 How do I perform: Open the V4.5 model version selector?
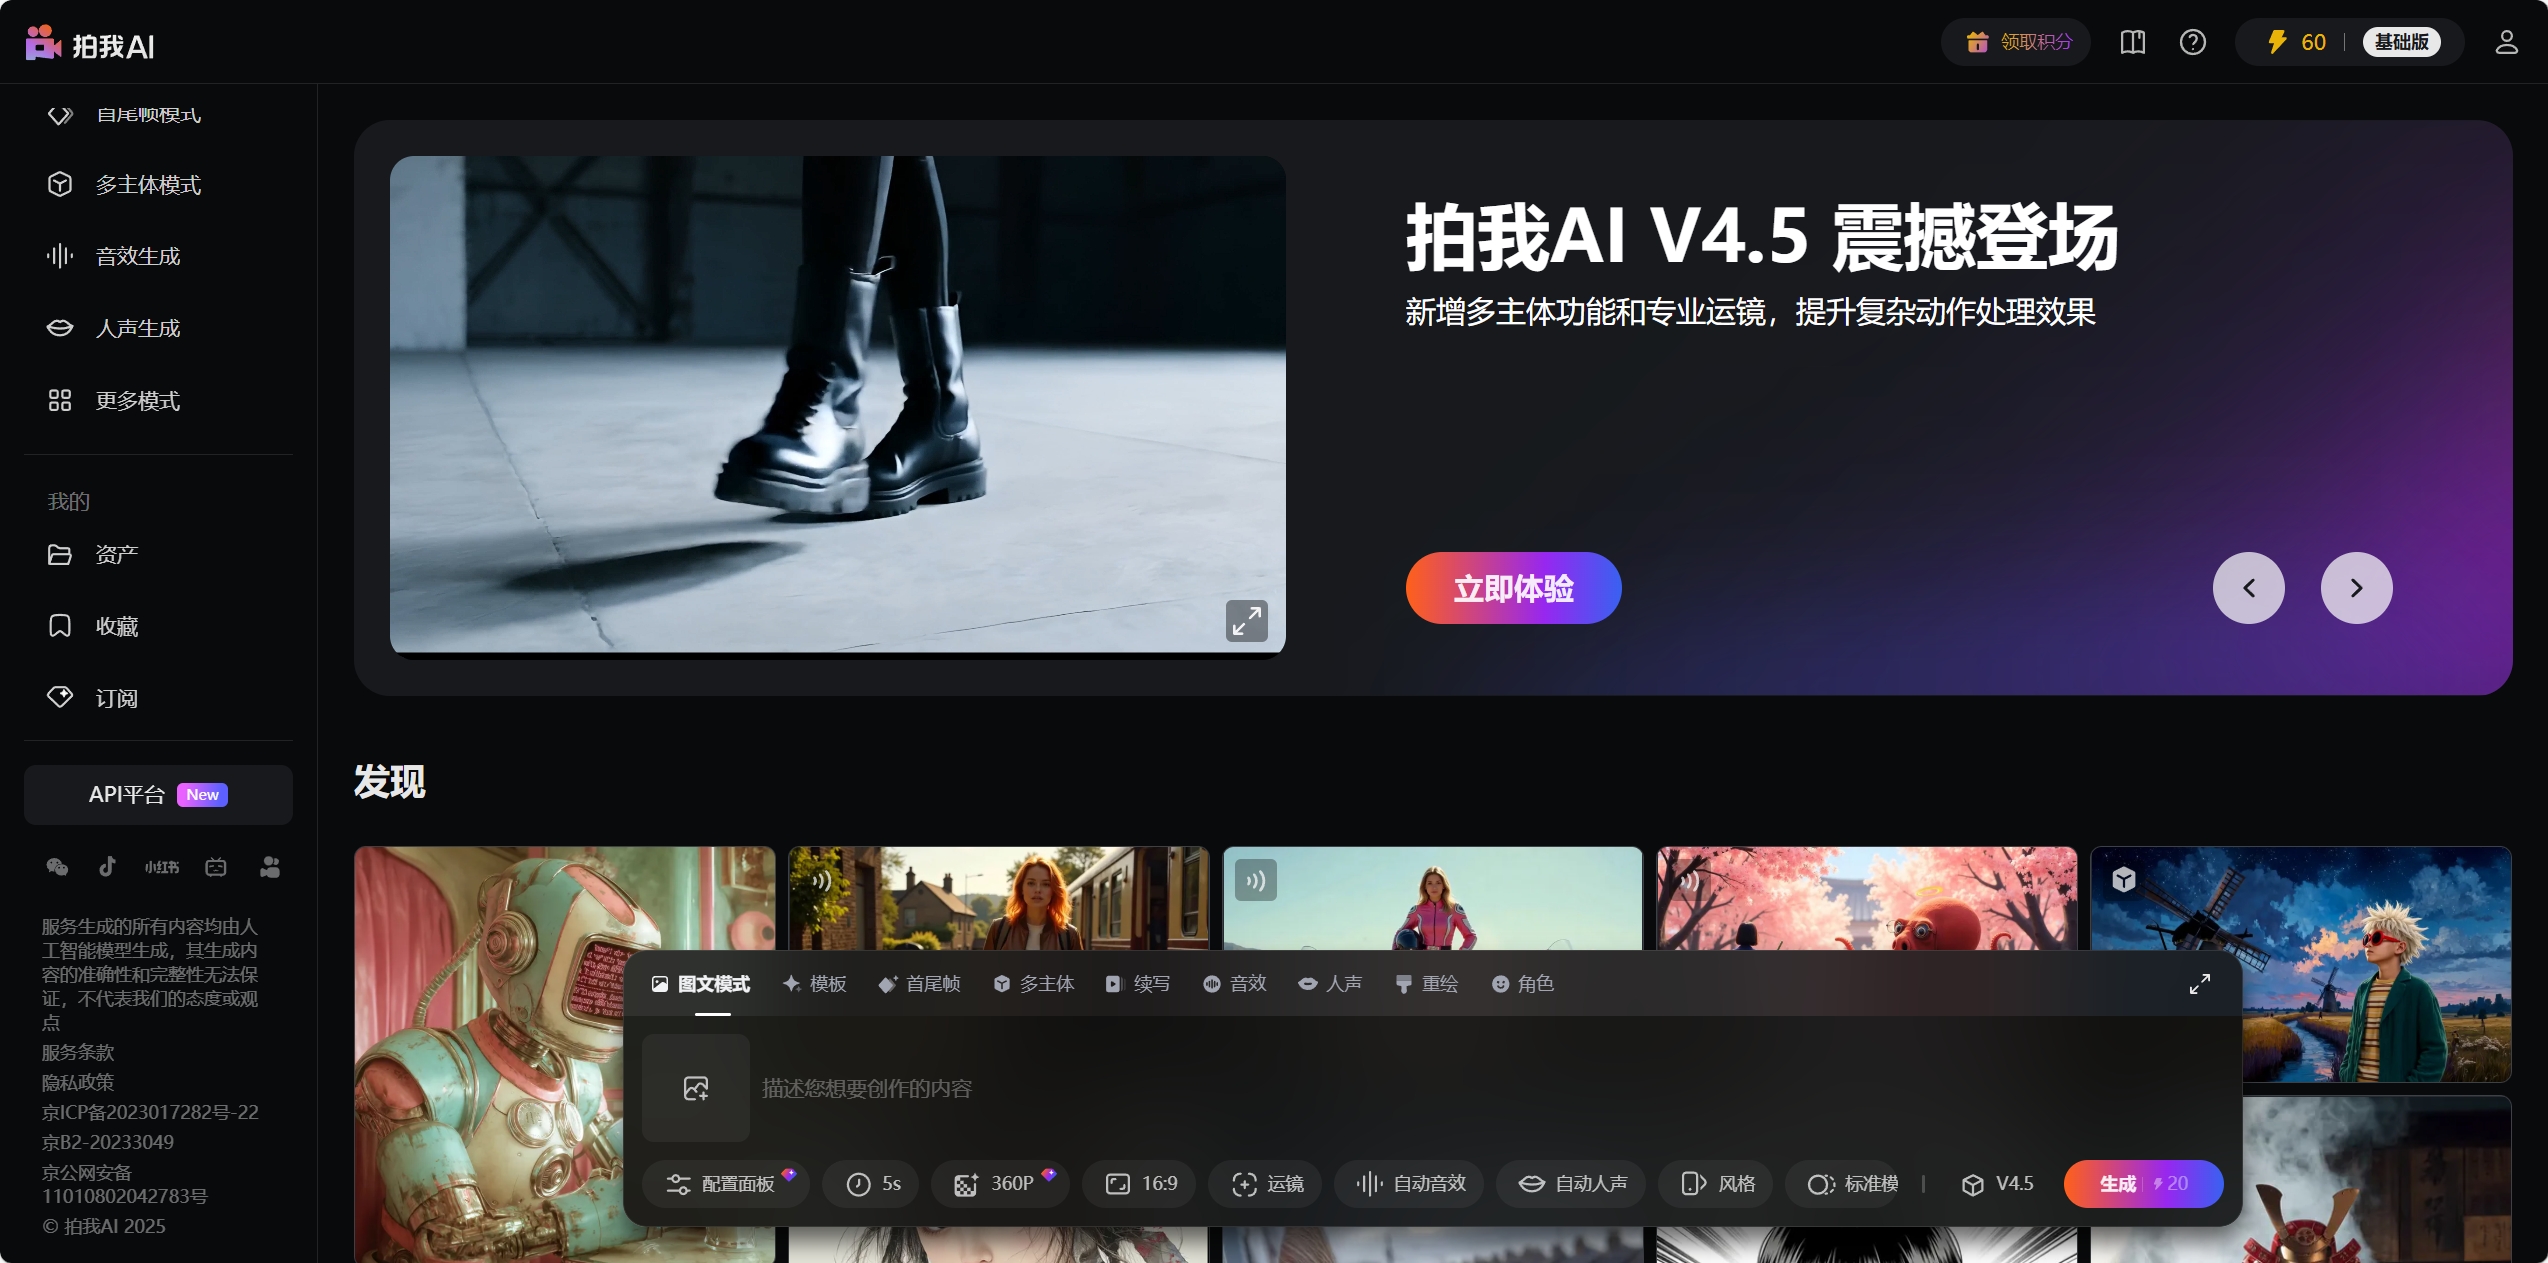point(1997,1184)
